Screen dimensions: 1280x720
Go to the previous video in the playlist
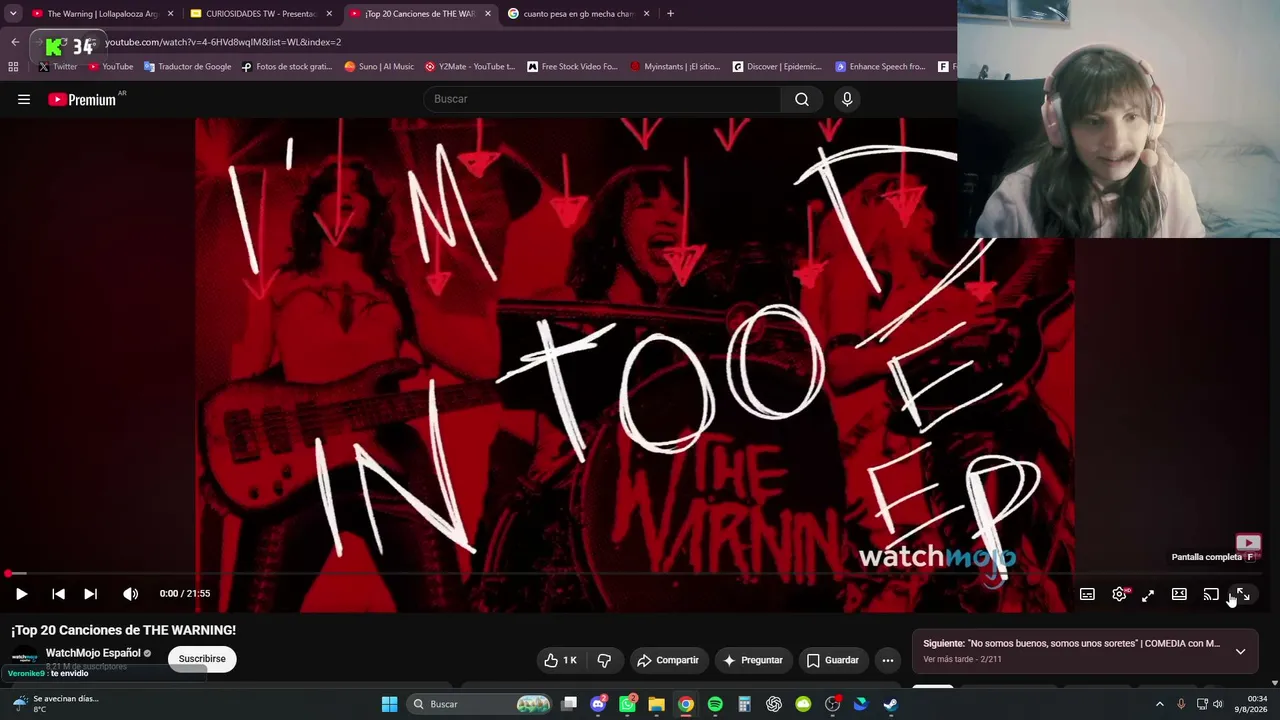click(x=59, y=594)
